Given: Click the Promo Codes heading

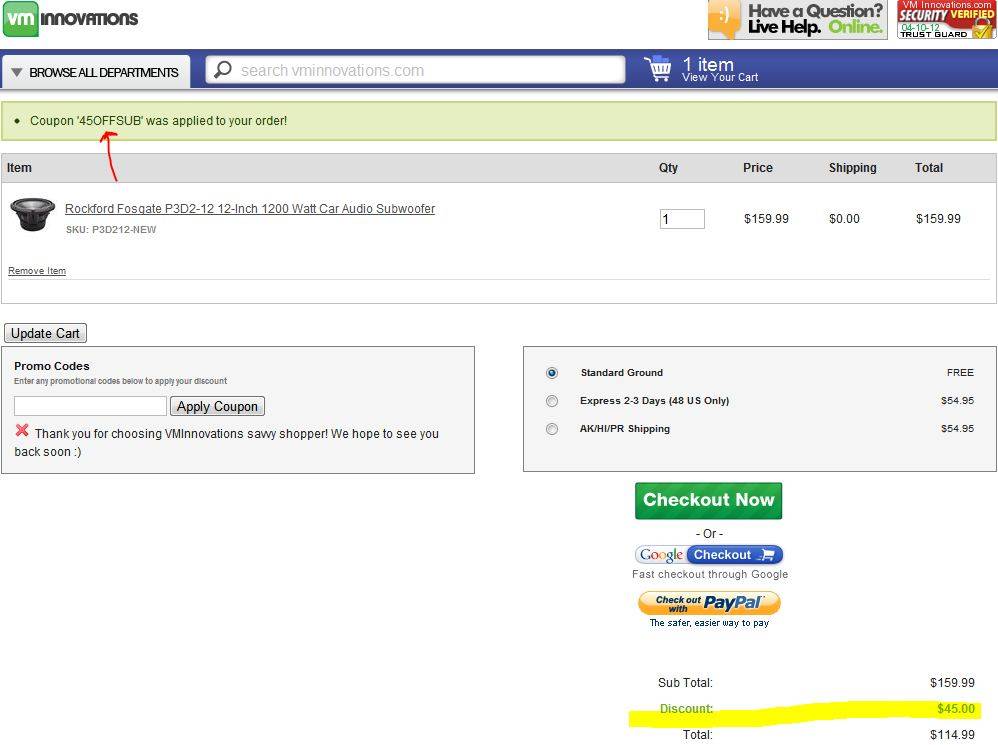Looking at the screenshot, I should 52,366.
